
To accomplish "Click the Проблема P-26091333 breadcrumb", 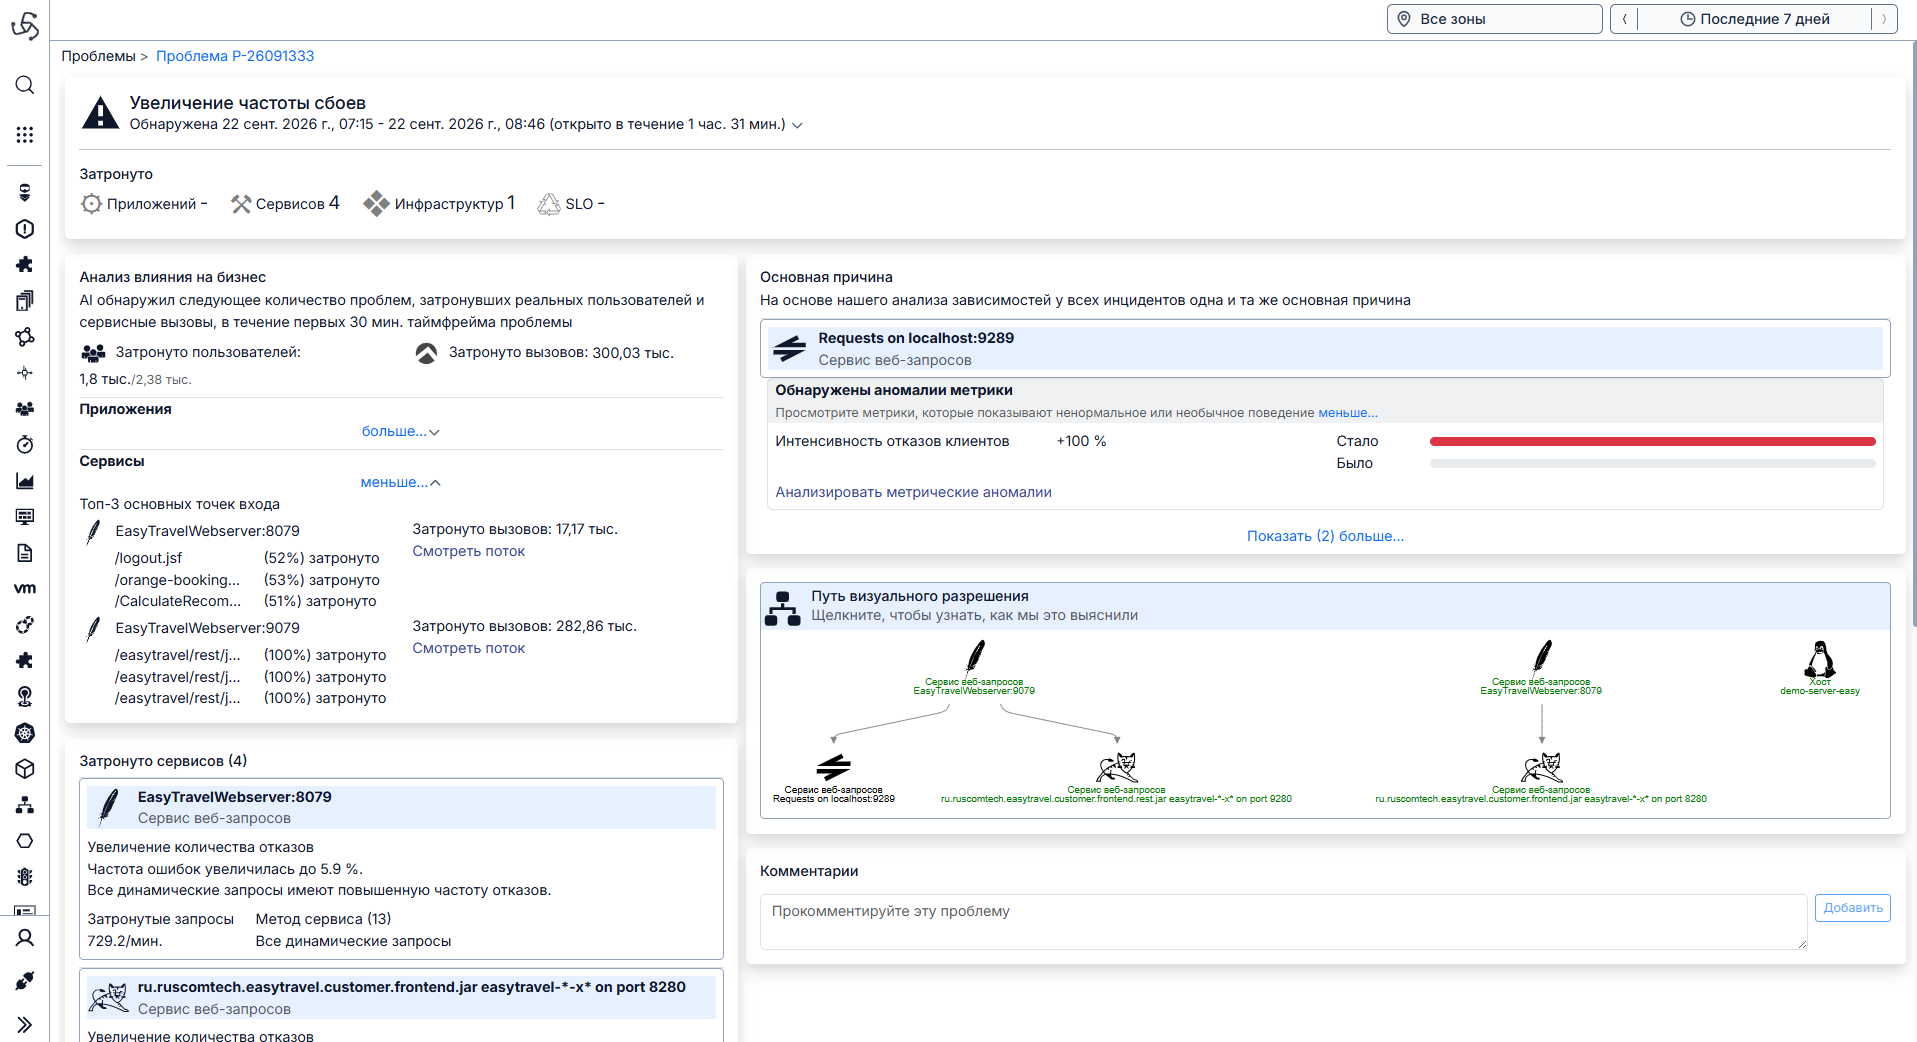I will 235,56.
